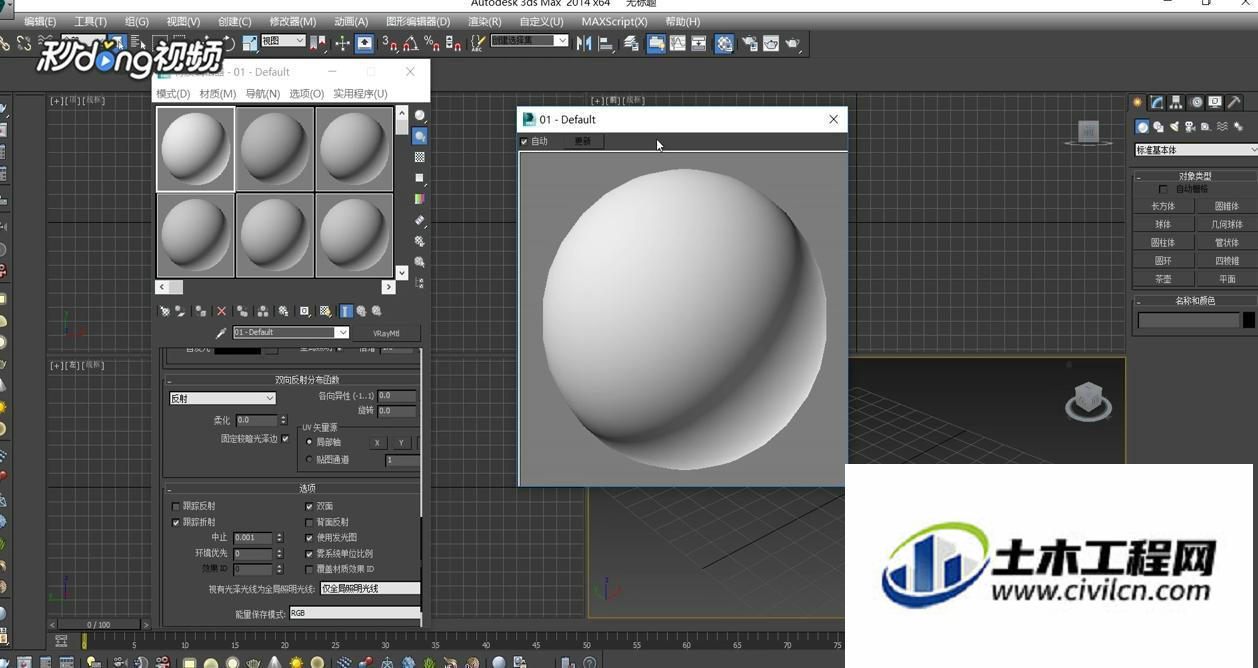Click the Align tool in main toolbar

point(606,43)
